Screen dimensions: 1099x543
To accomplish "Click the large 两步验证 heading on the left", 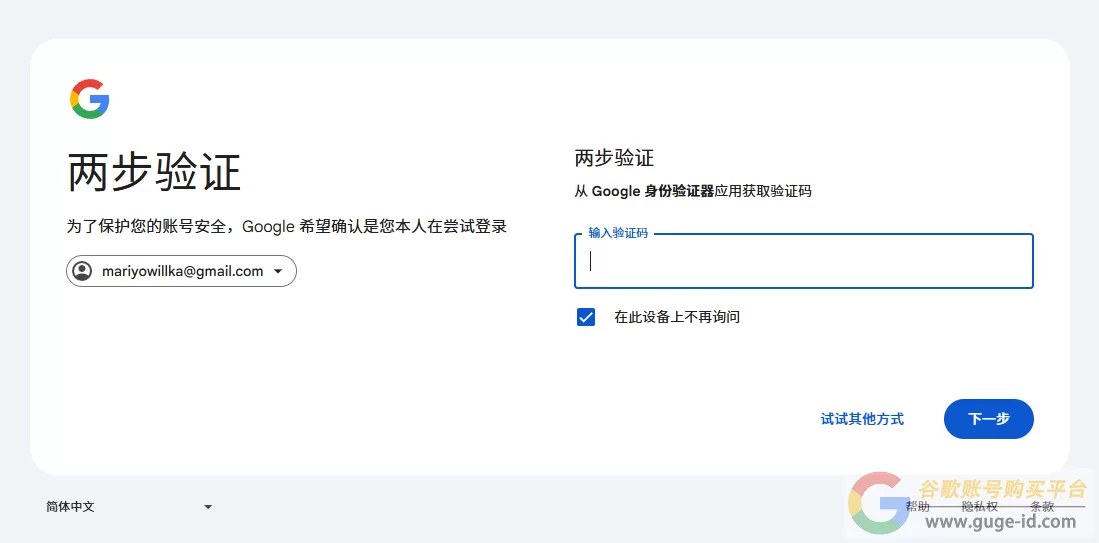I will pyautogui.click(x=154, y=173).
